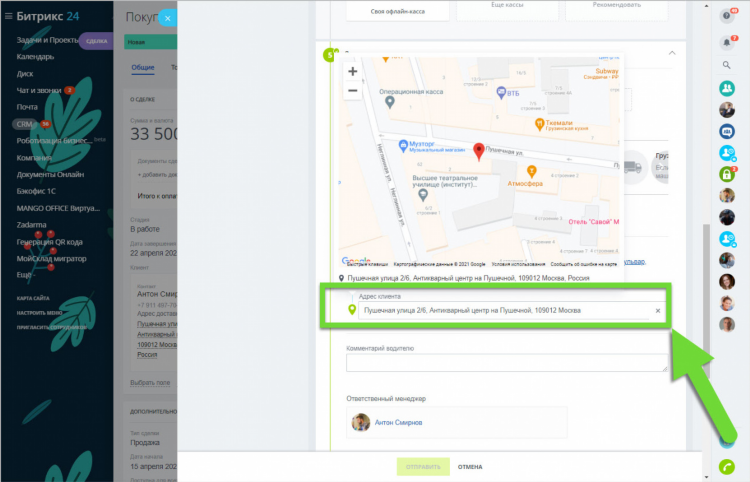Open the hamburger menu next to Битрикс 24
Image resolution: width=750 pixels, height=482 pixels.
pyautogui.click(x=8, y=16)
